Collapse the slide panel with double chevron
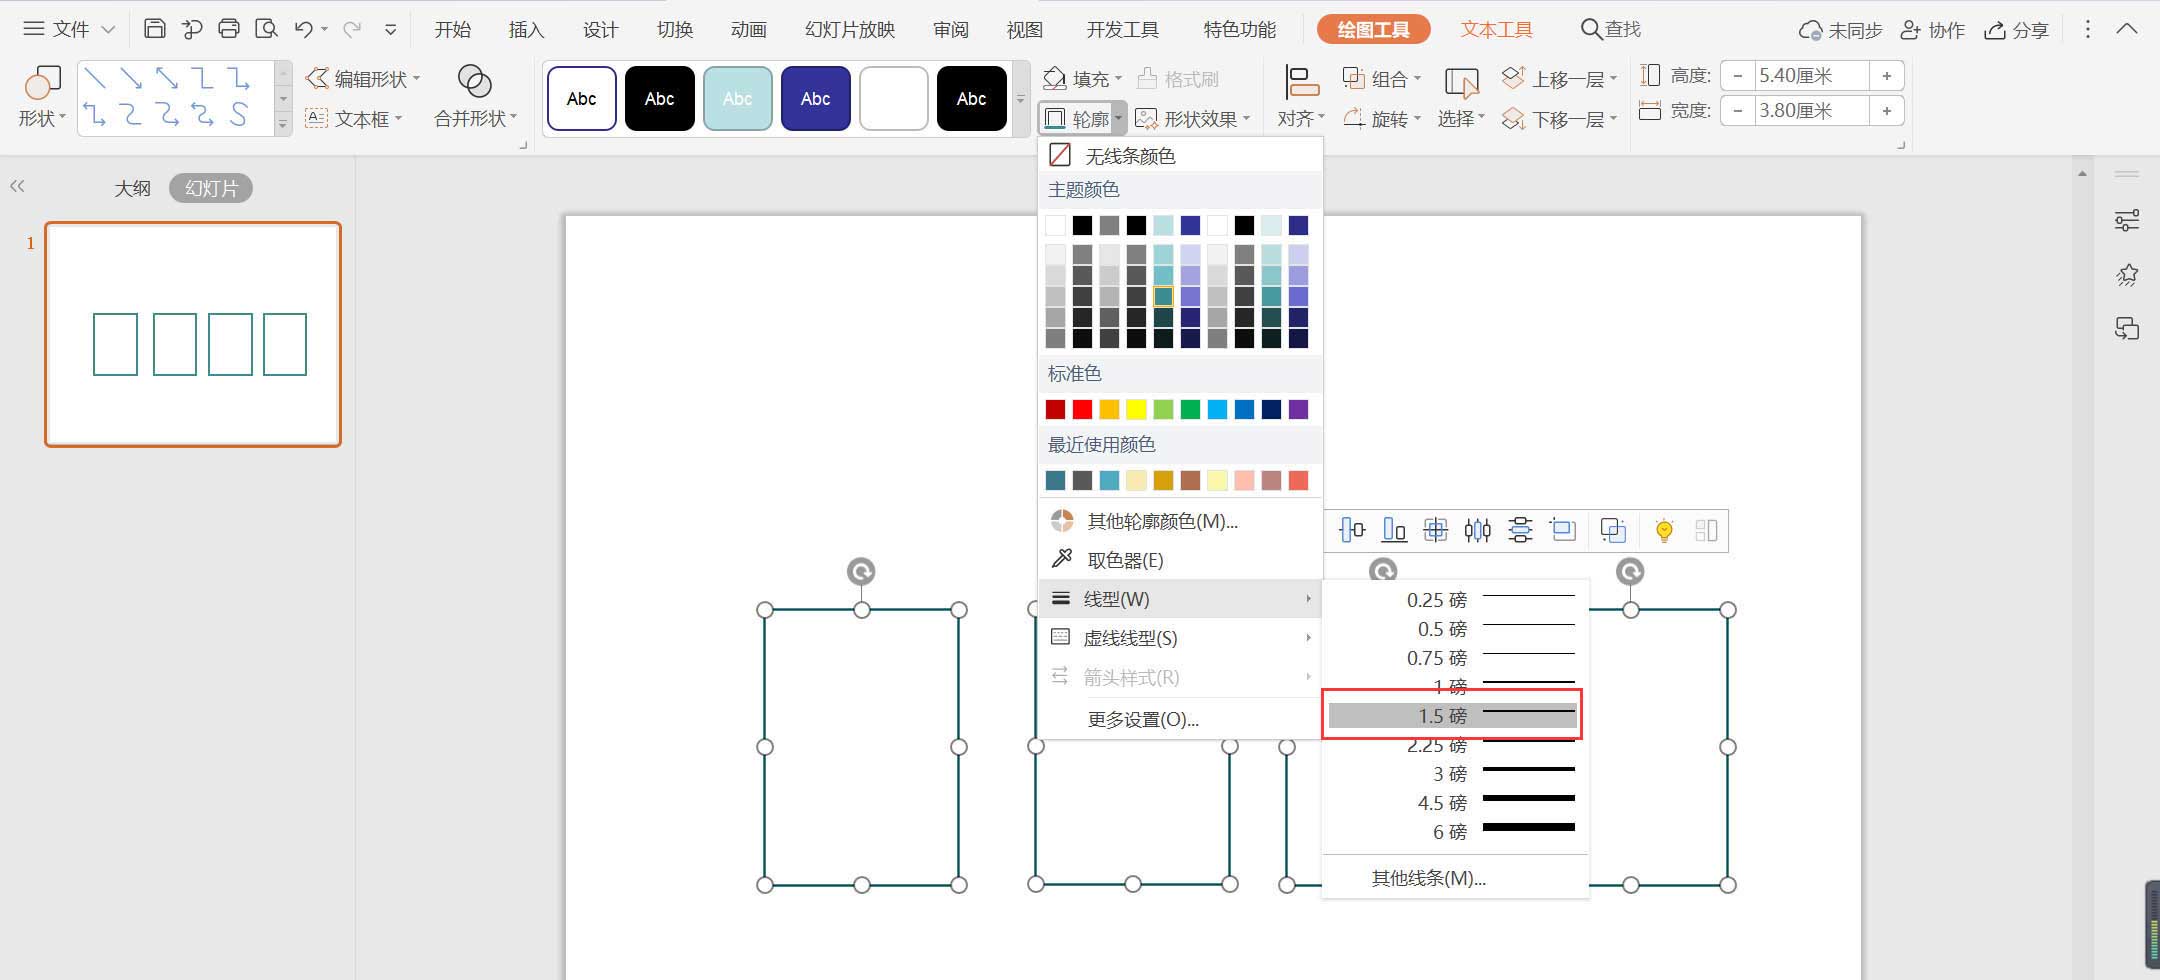Viewport: 2160px width, 980px height. [17, 186]
